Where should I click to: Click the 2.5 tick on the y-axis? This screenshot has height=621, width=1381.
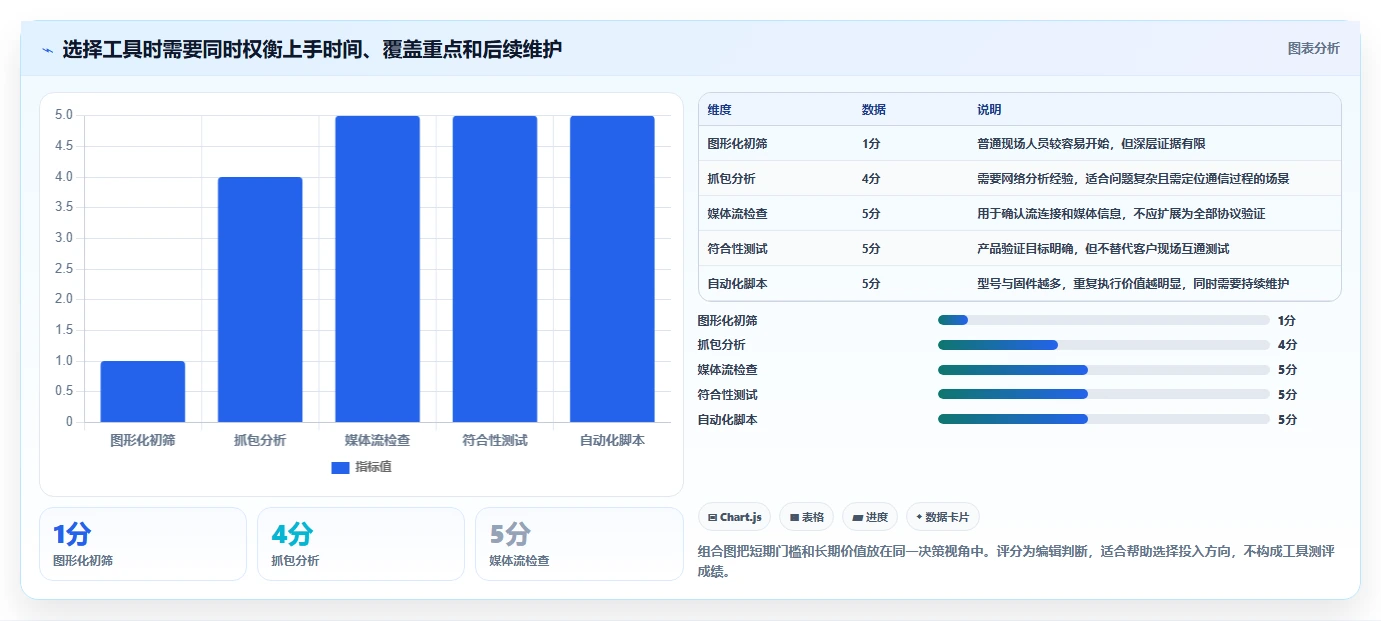point(64,268)
